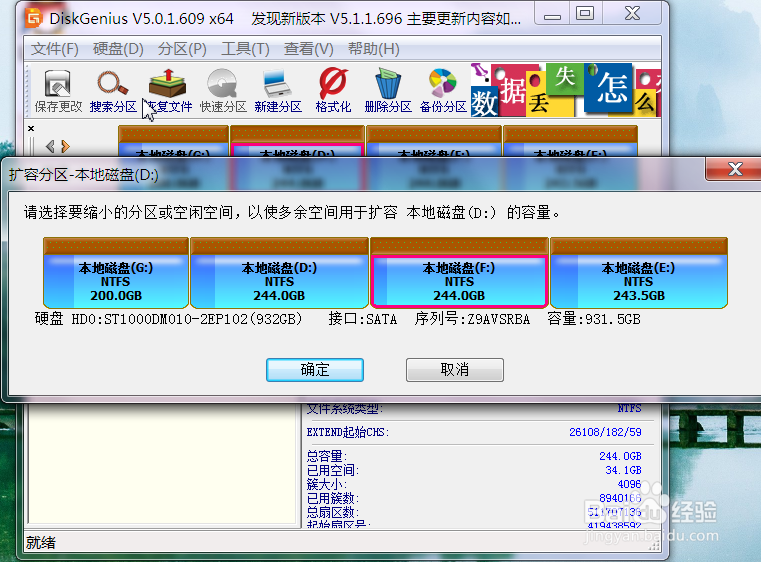The width and height of the screenshot is (761, 562).
Task: Click the Format (格式化) toolbar icon
Action: [333, 91]
